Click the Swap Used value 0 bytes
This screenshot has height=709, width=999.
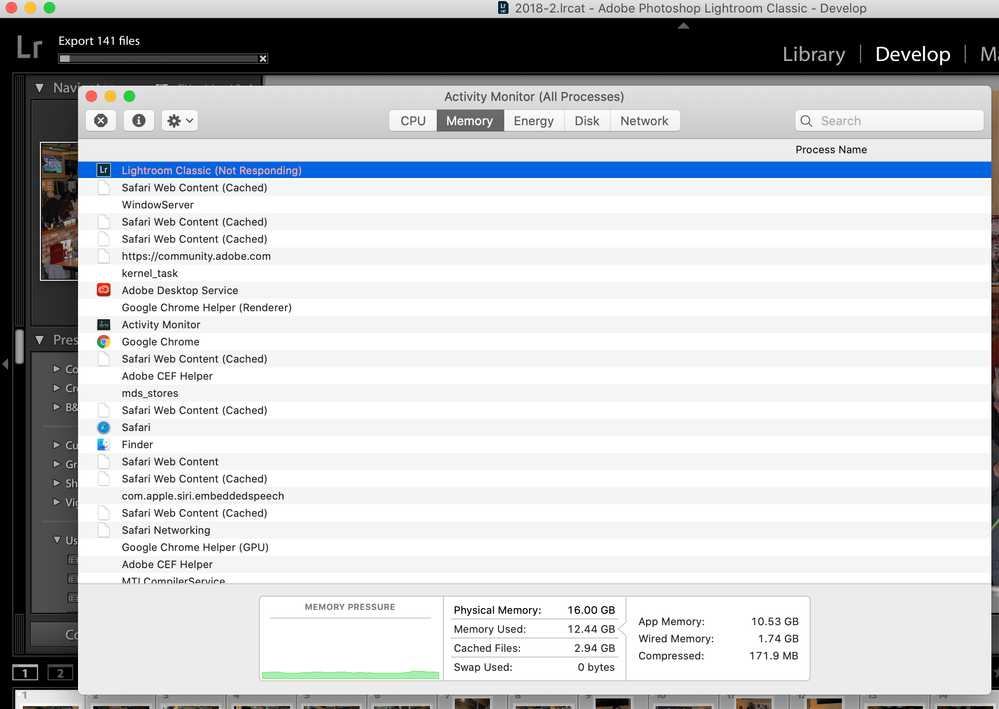pos(596,668)
